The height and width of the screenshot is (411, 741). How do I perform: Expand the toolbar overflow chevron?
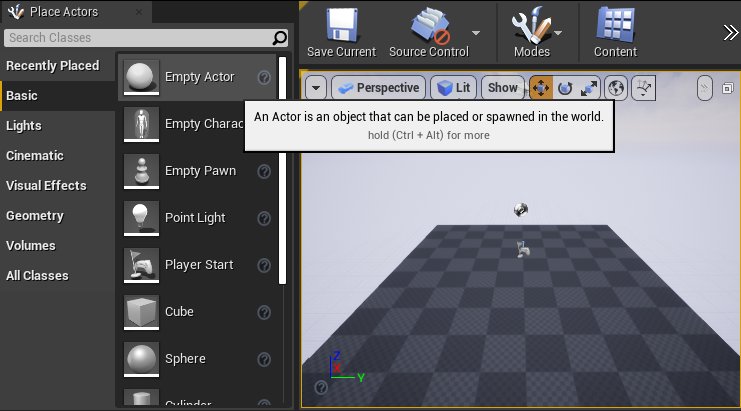point(730,31)
